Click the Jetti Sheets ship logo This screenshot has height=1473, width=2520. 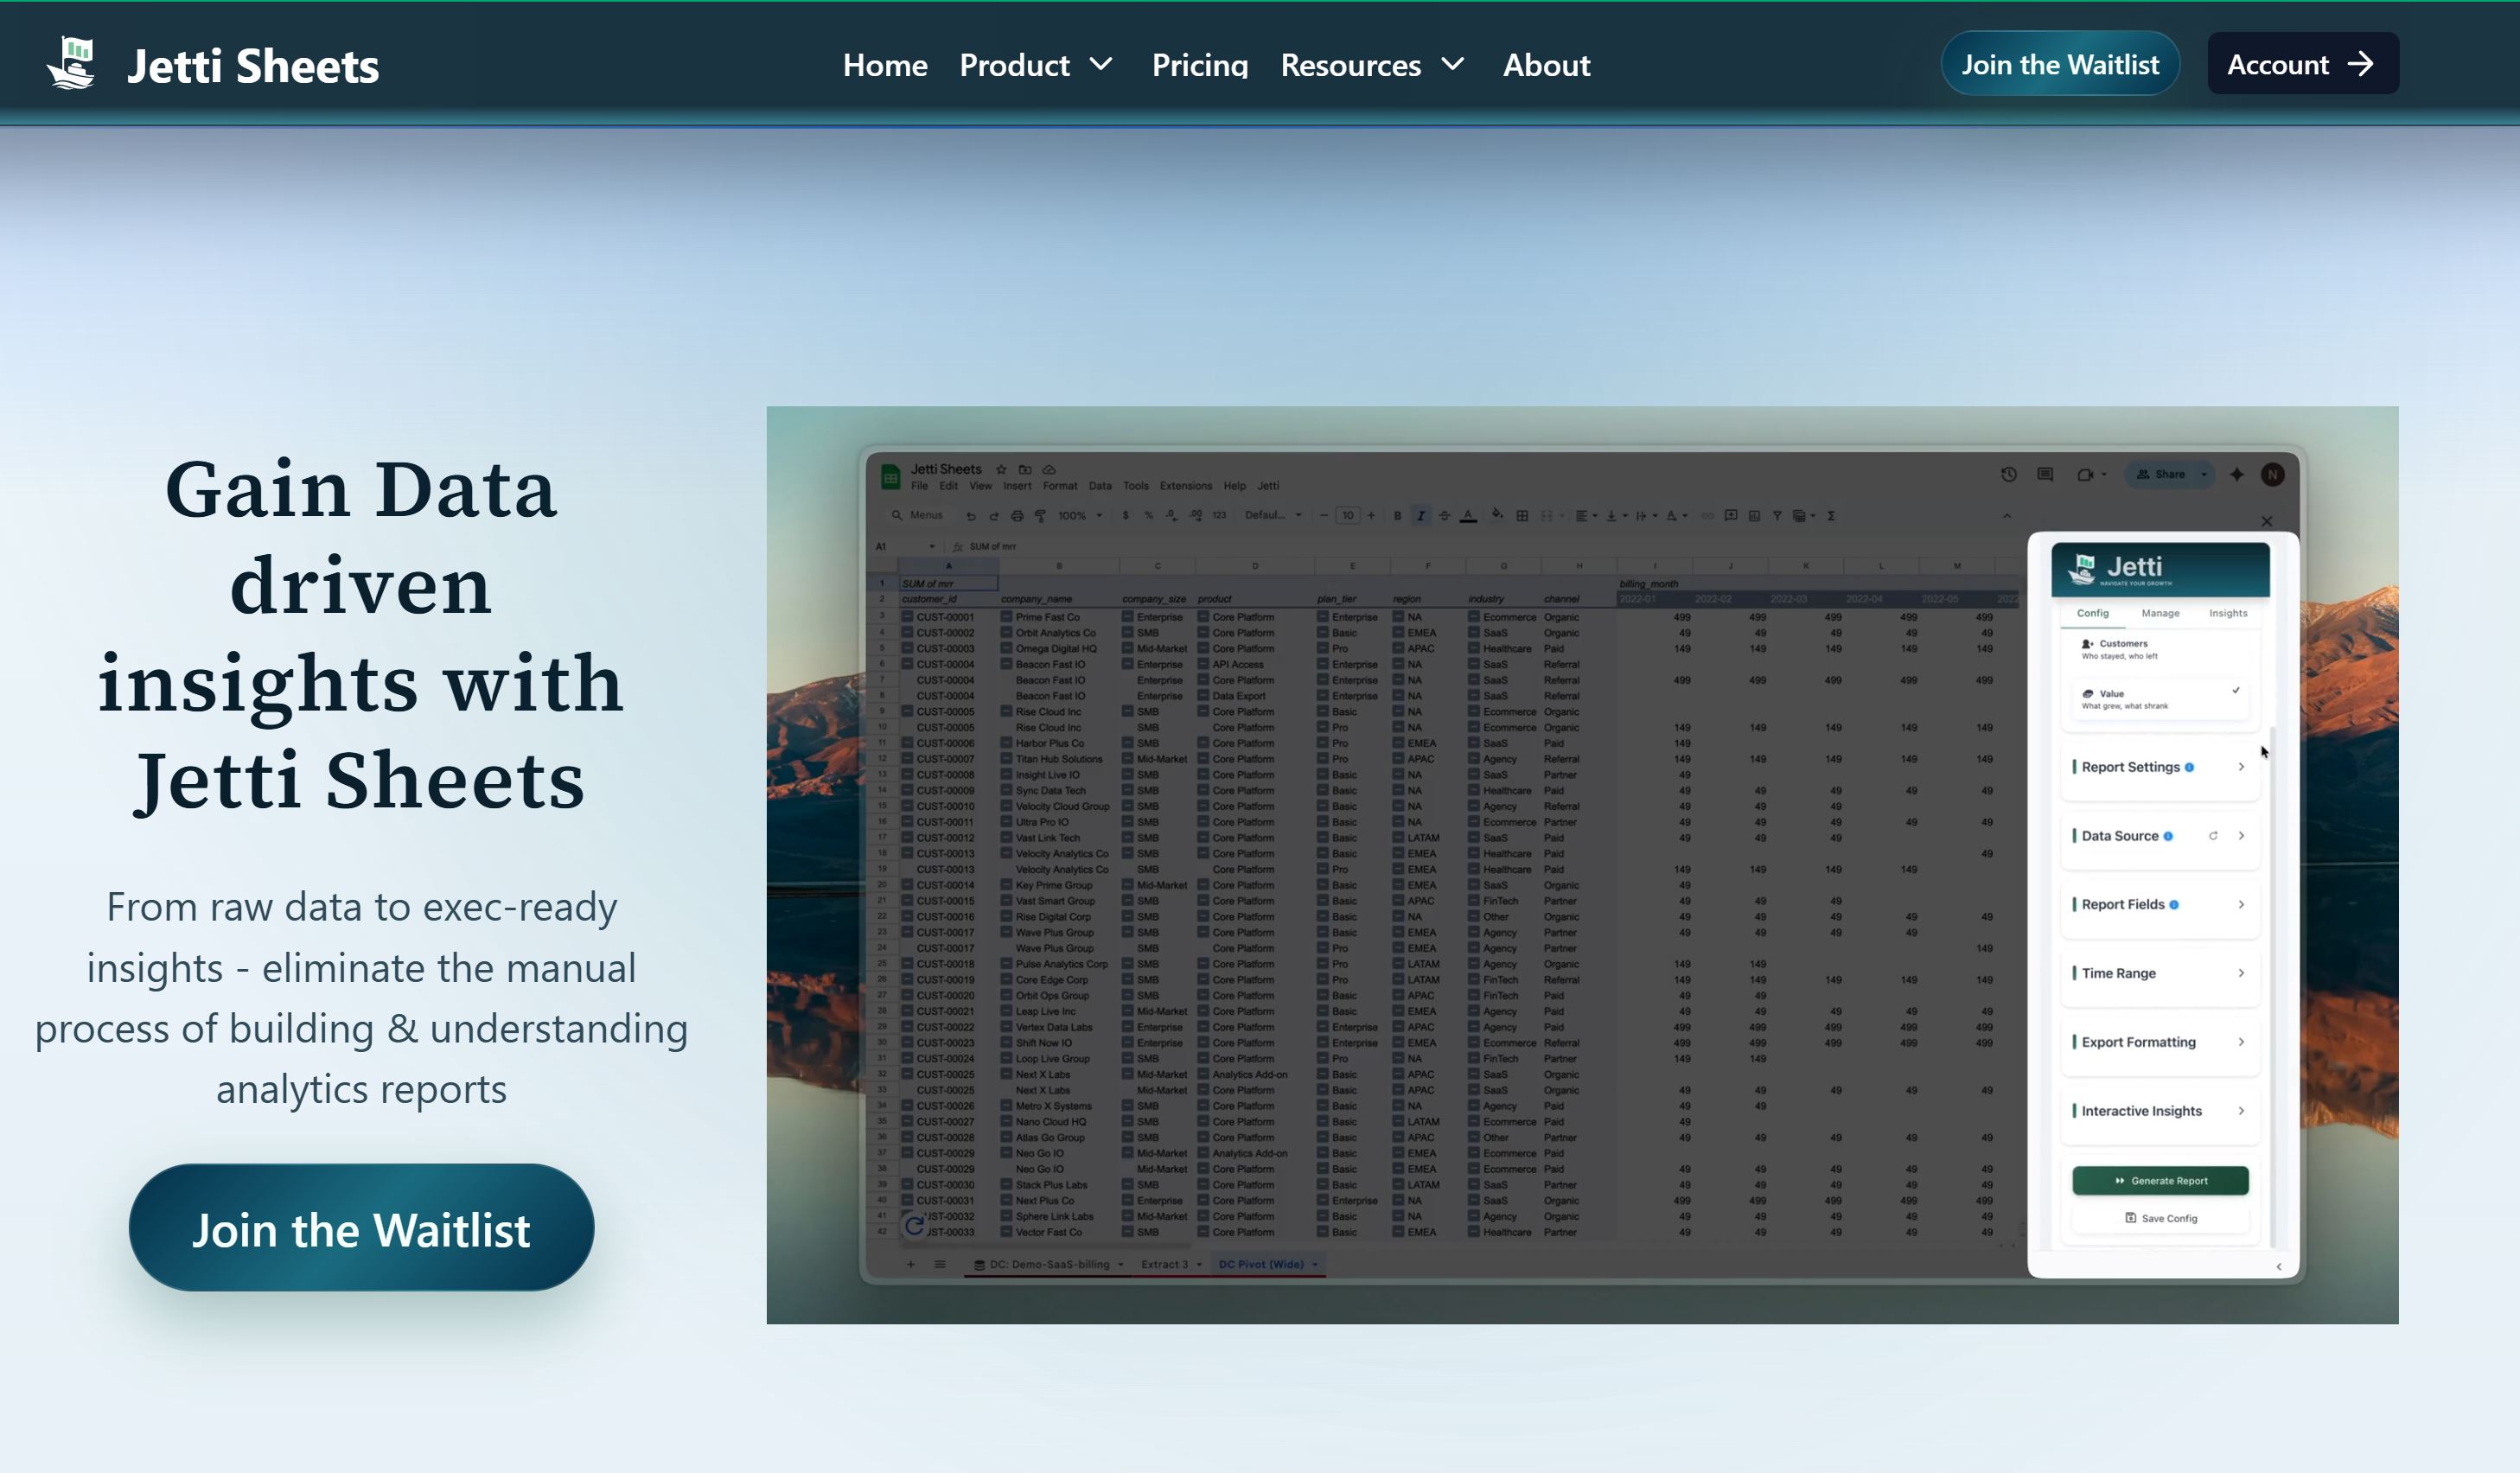tap(71, 63)
